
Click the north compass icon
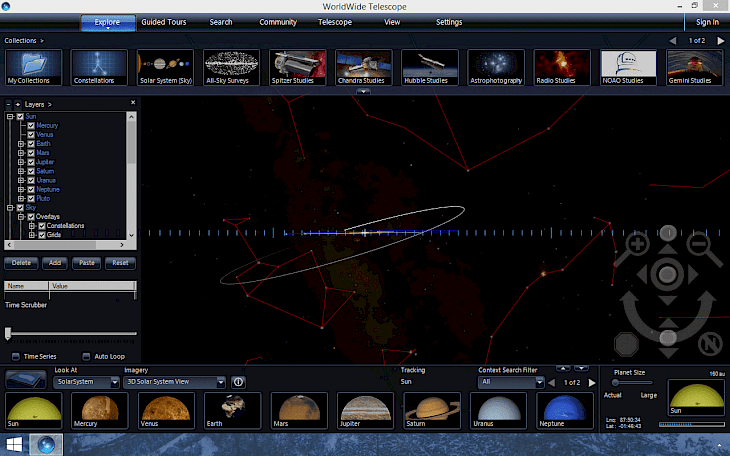[710, 344]
